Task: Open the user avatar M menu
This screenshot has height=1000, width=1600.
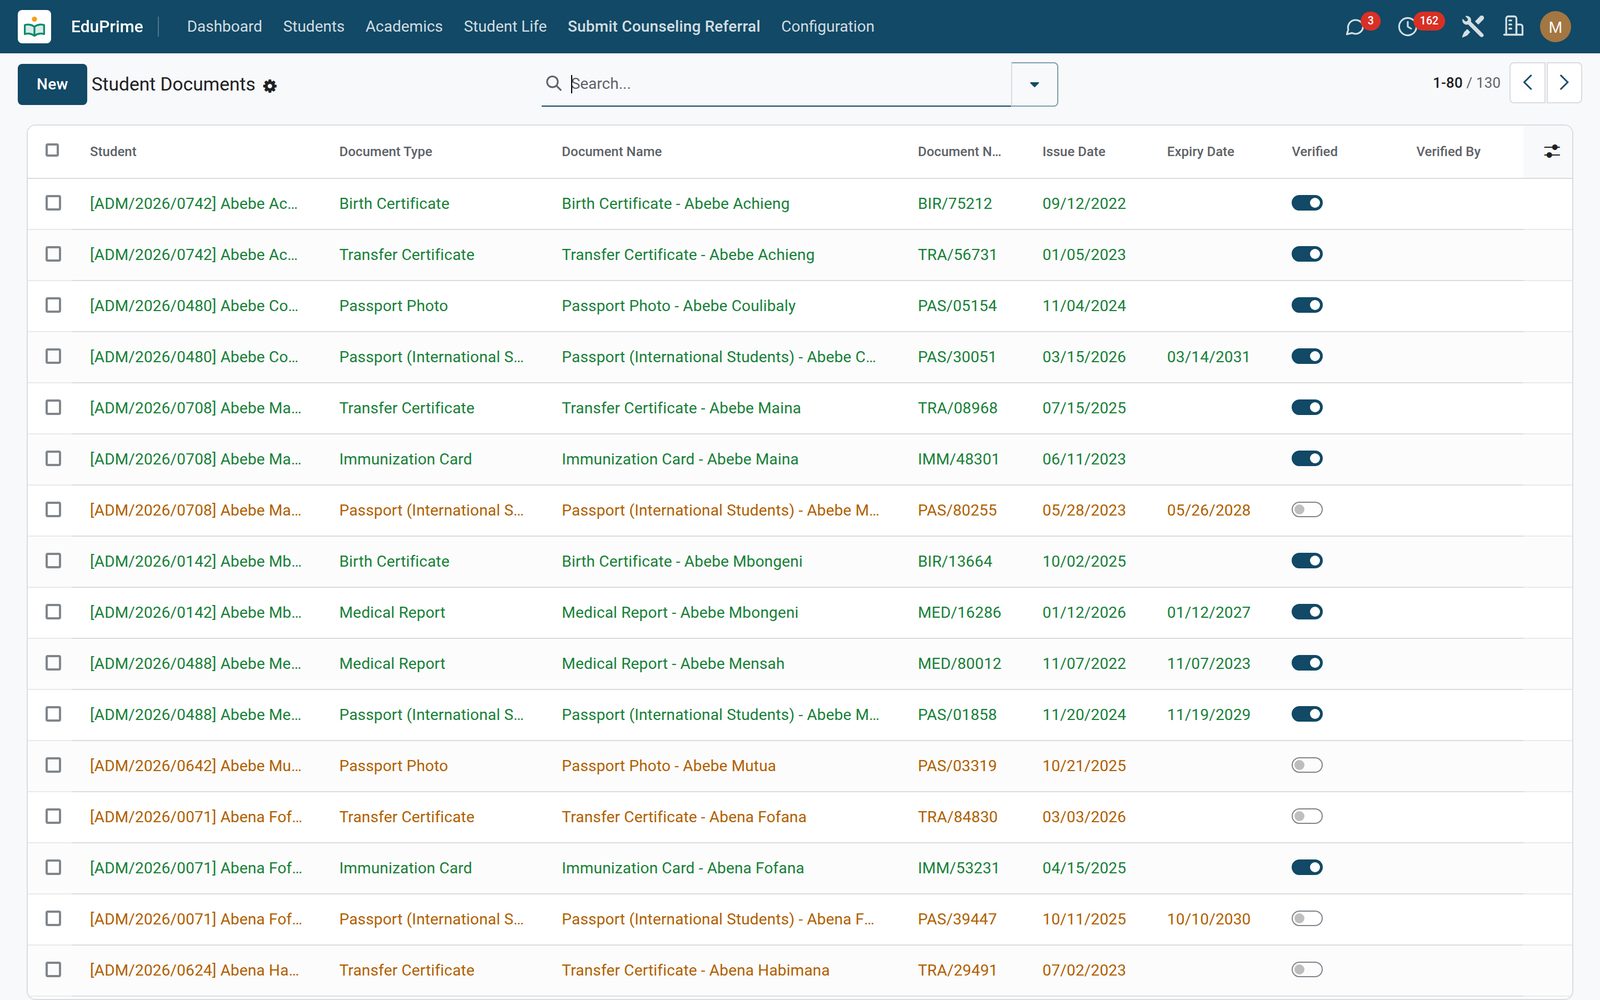Action: click(x=1555, y=27)
